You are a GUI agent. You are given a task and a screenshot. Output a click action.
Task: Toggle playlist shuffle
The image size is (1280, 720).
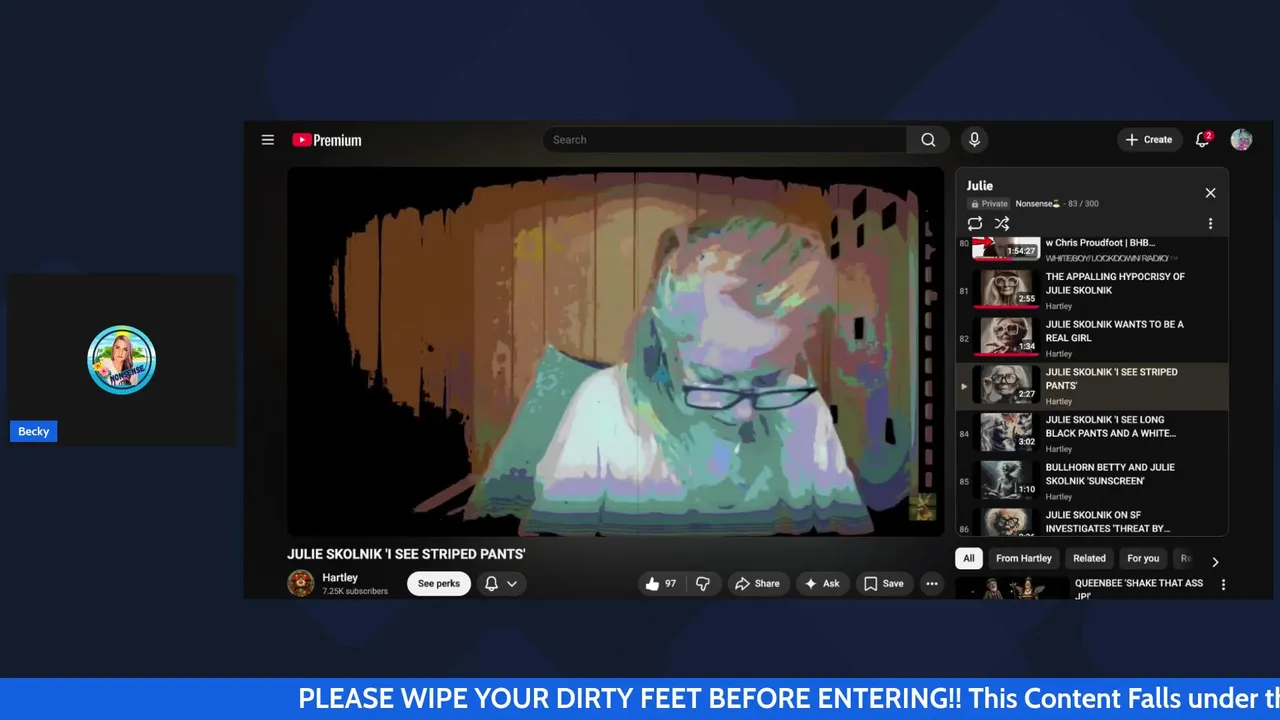[1002, 224]
